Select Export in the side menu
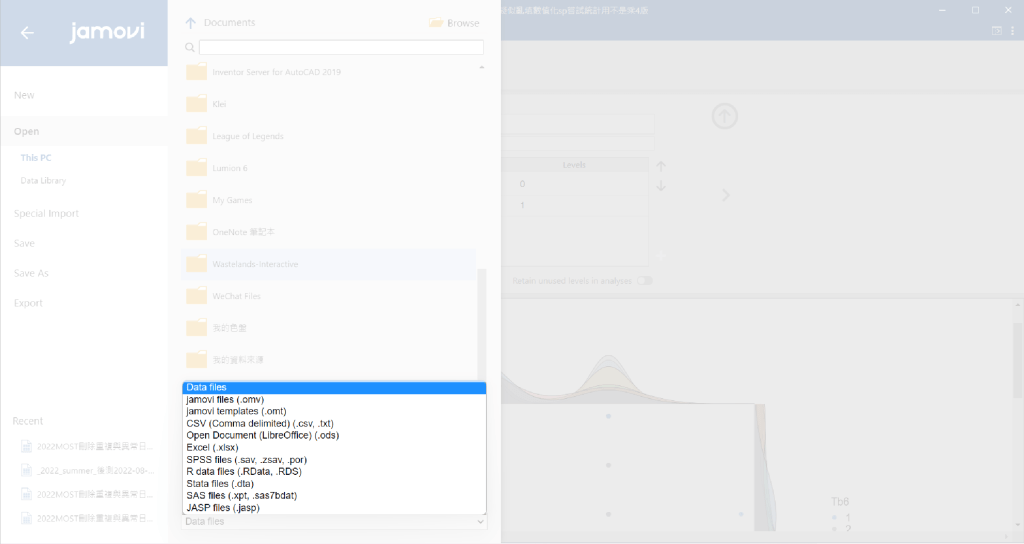1024x544 pixels. (x=28, y=303)
